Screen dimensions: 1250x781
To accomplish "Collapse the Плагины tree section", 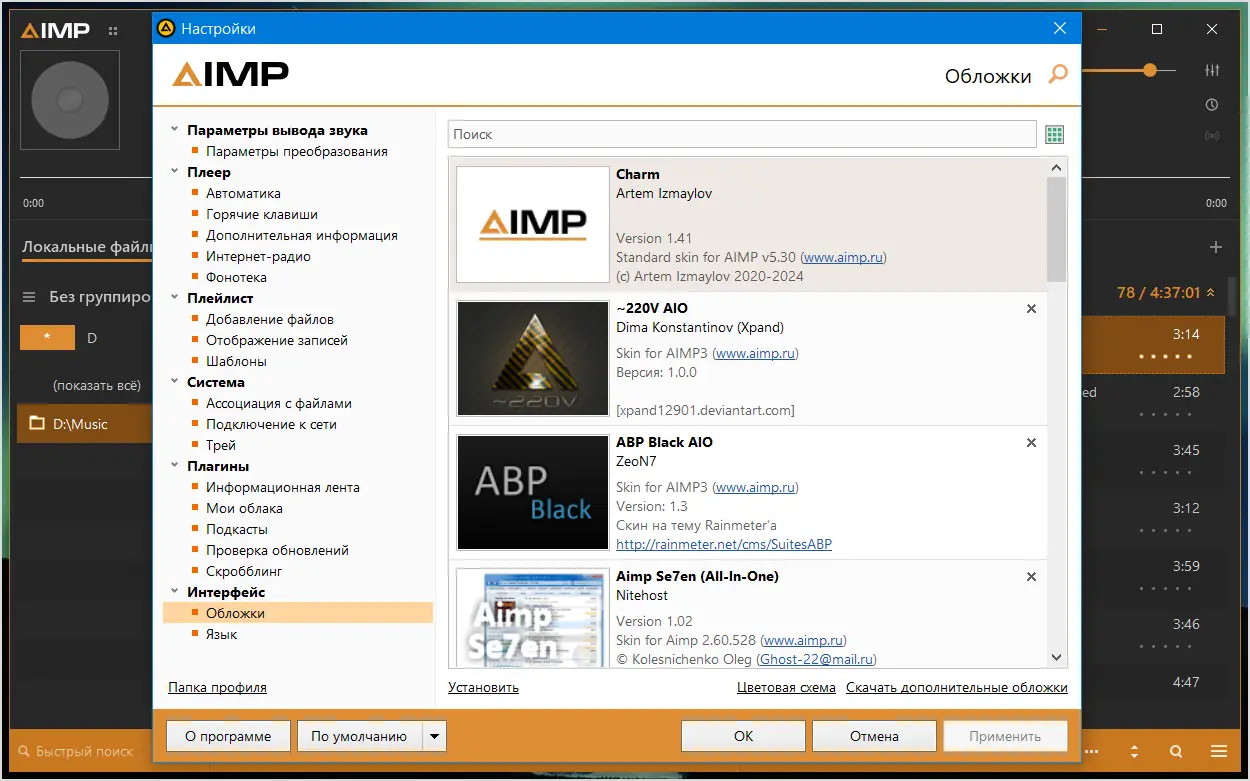I will [175, 466].
